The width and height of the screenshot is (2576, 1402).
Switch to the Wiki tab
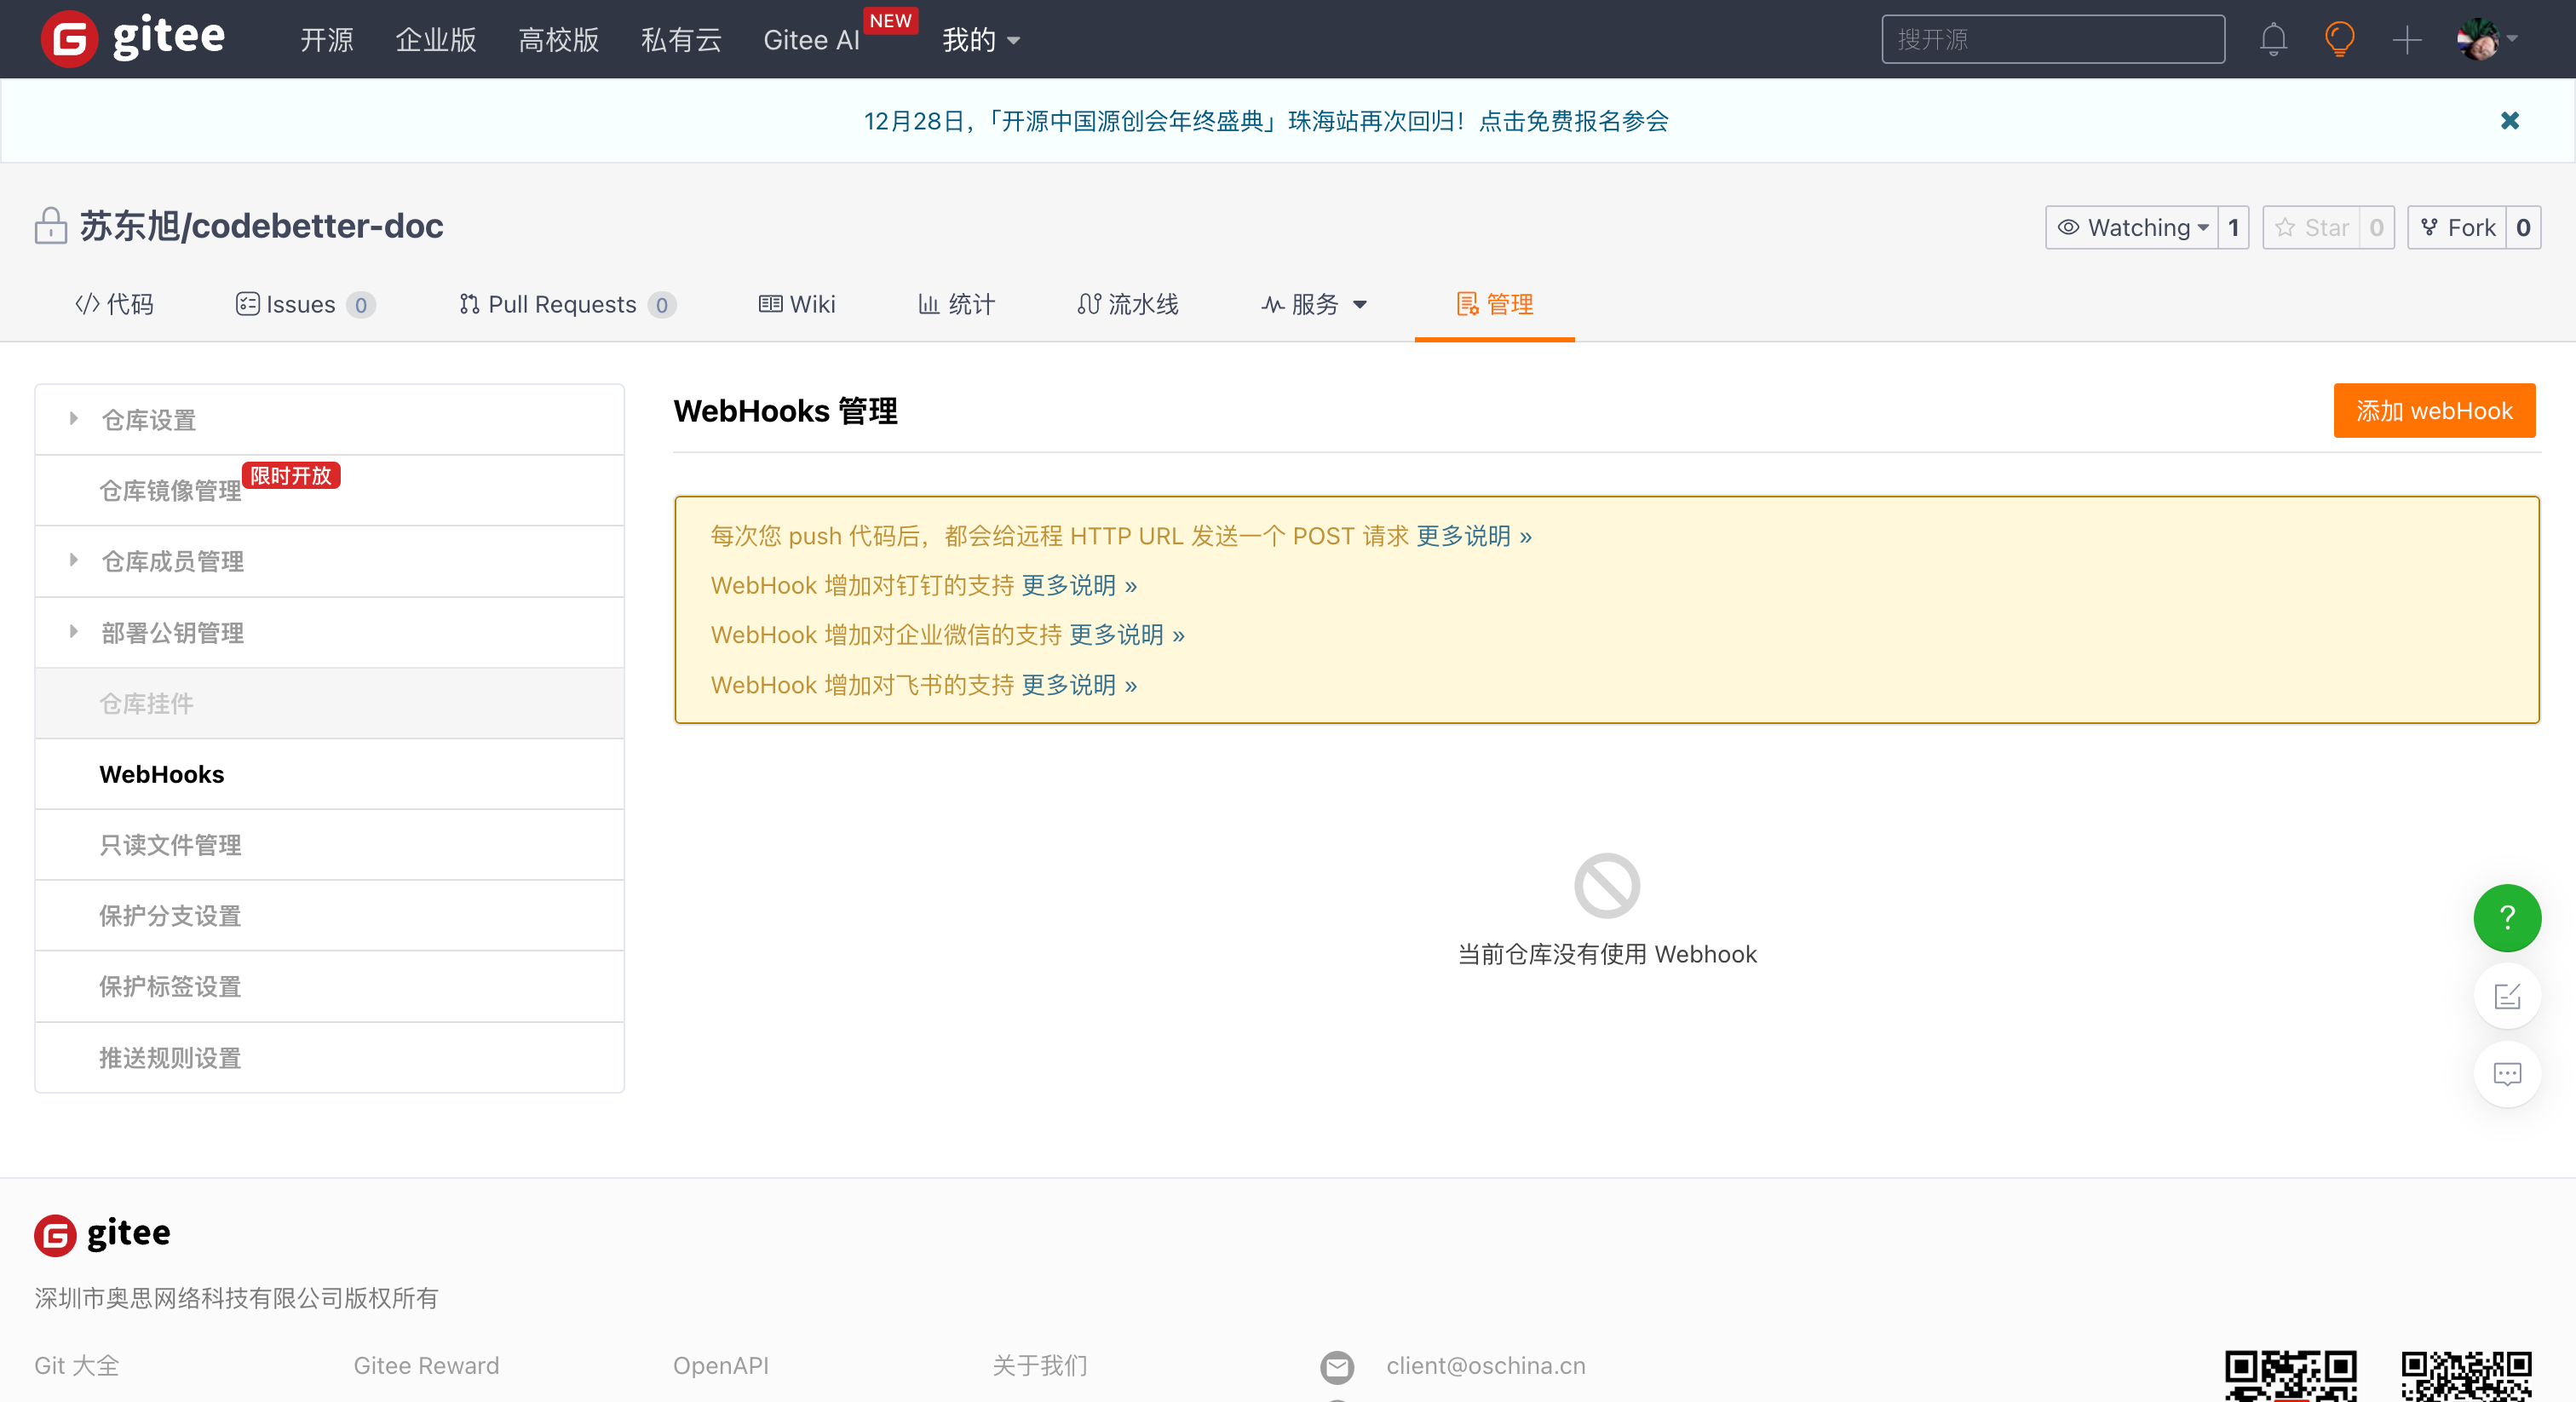click(796, 304)
